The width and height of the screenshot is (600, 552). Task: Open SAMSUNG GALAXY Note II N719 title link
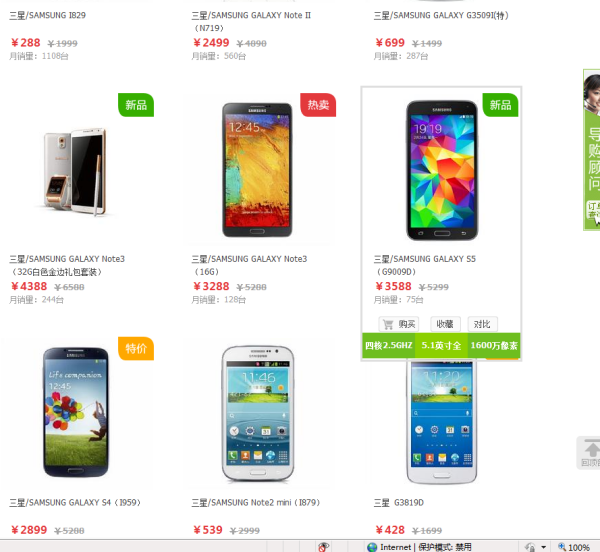click(x=251, y=21)
